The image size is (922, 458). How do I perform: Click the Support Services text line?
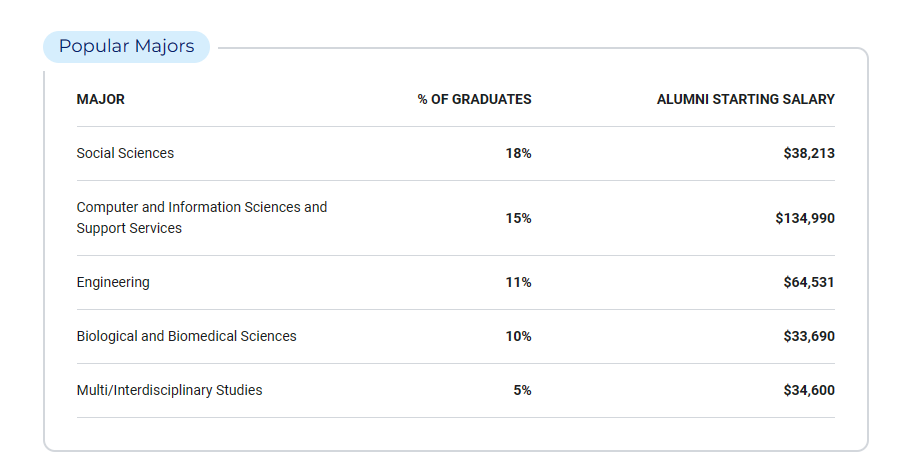tap(129, 228)
